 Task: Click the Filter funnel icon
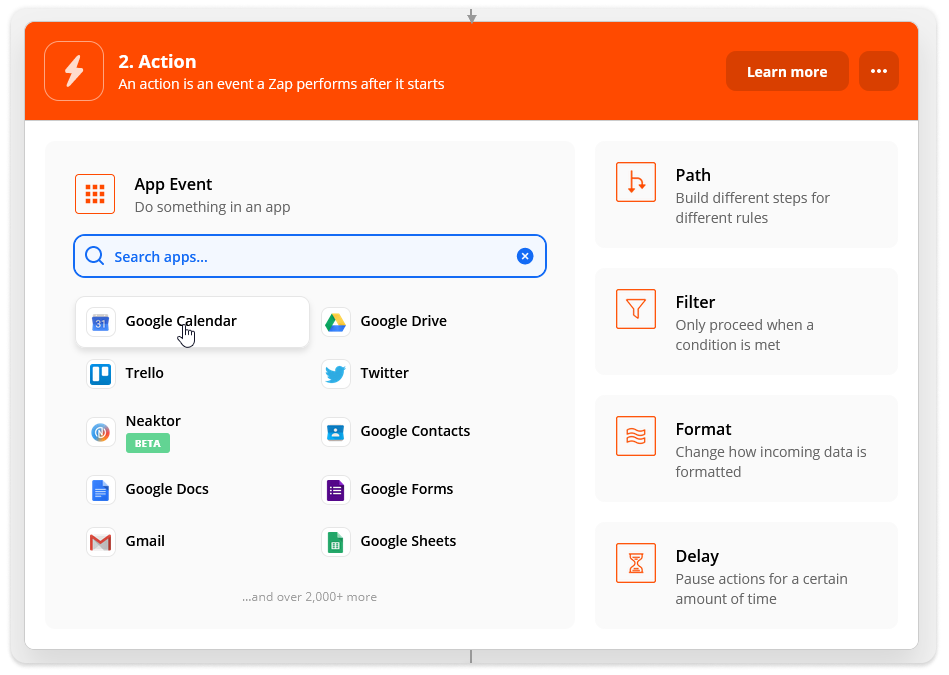tap(635, 309)
